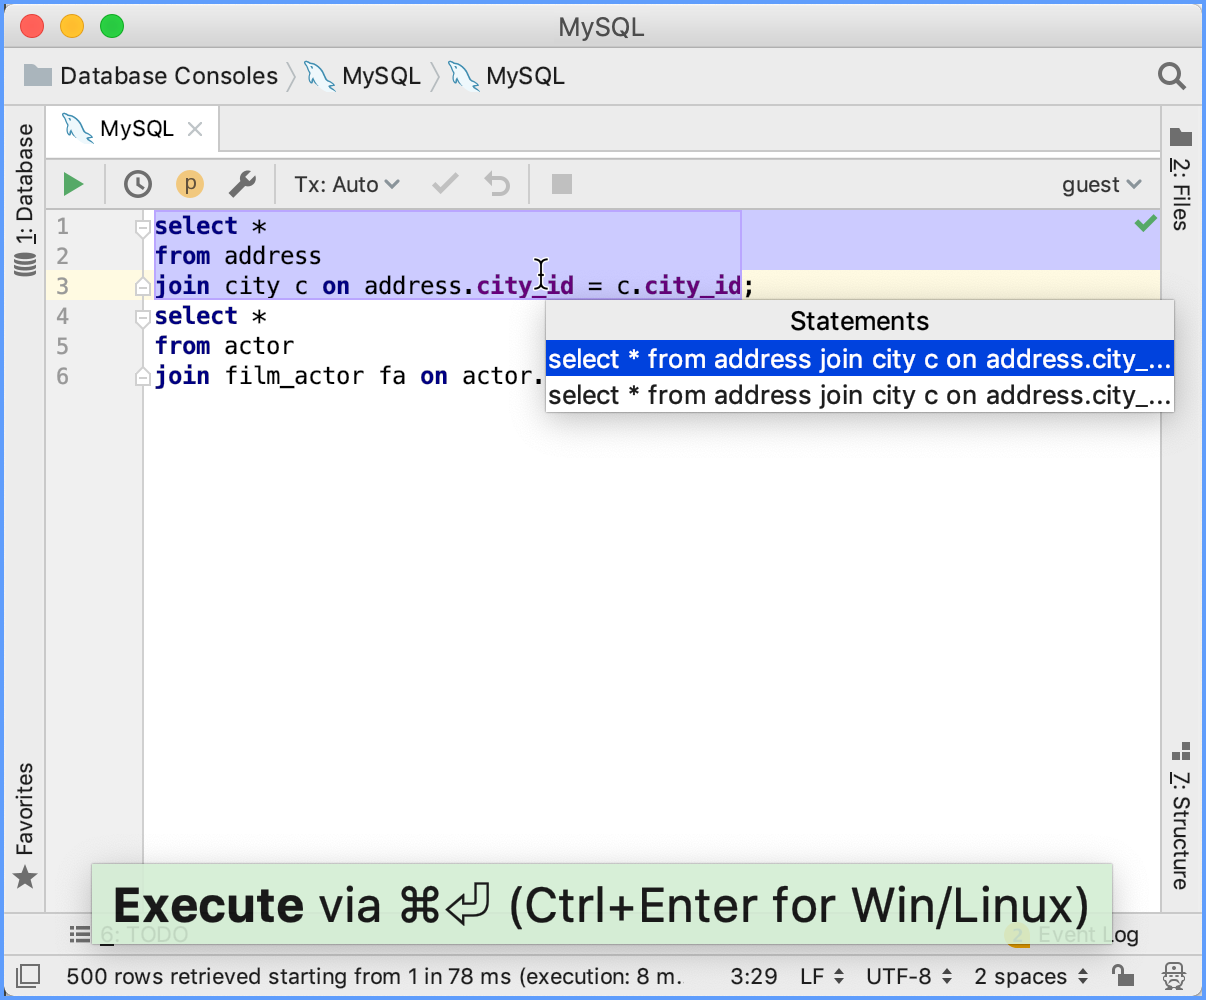
Task: Close the MySQL editor tab
Action: [195, 129]
